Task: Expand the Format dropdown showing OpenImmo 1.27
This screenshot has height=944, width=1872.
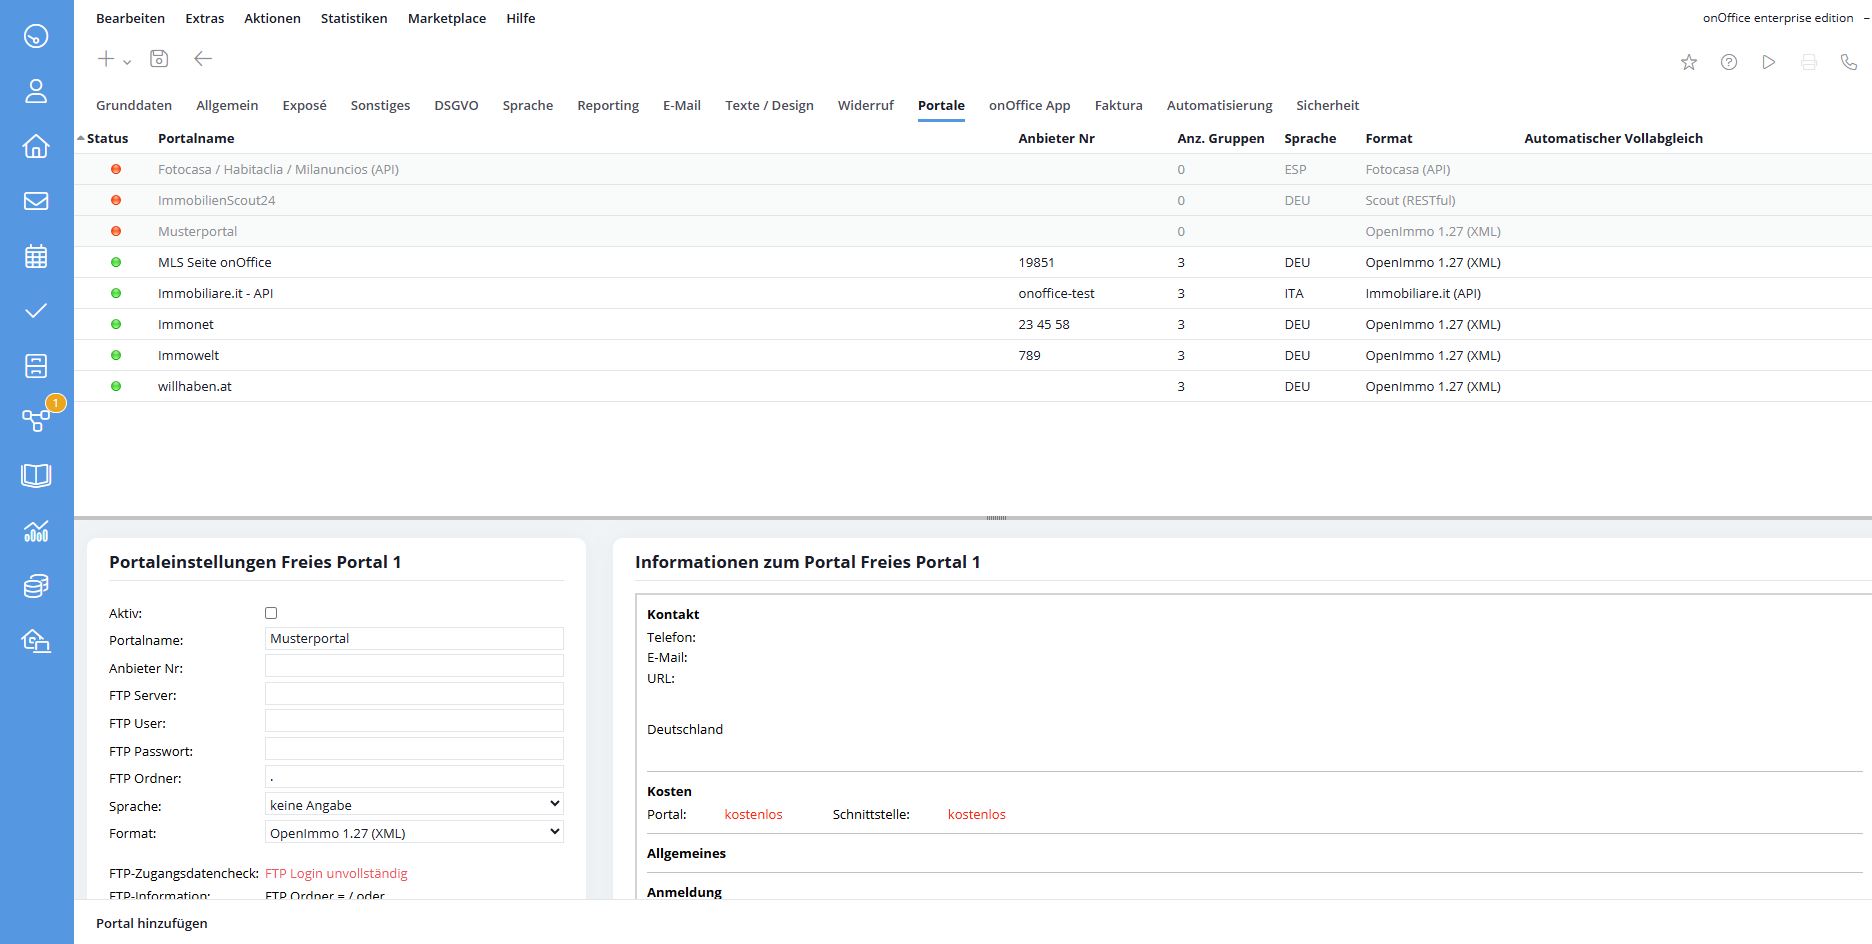Action: point(414,833)
